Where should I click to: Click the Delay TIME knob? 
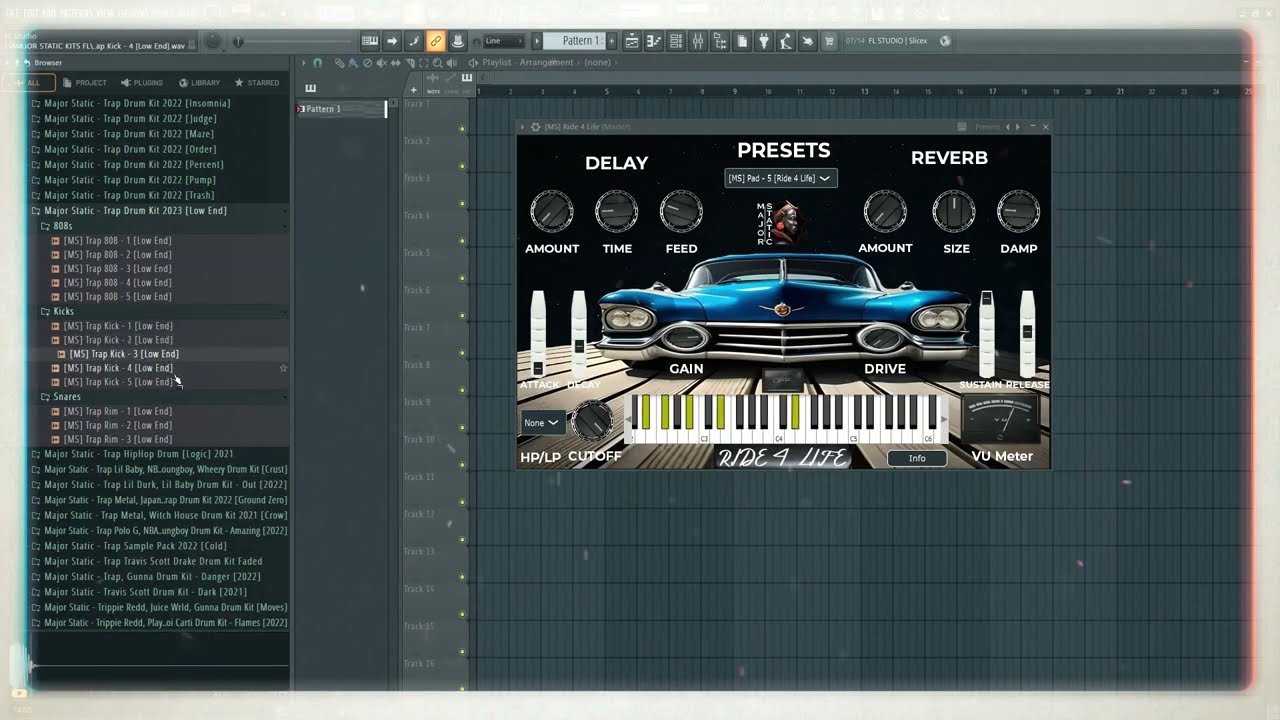point(616,211)
